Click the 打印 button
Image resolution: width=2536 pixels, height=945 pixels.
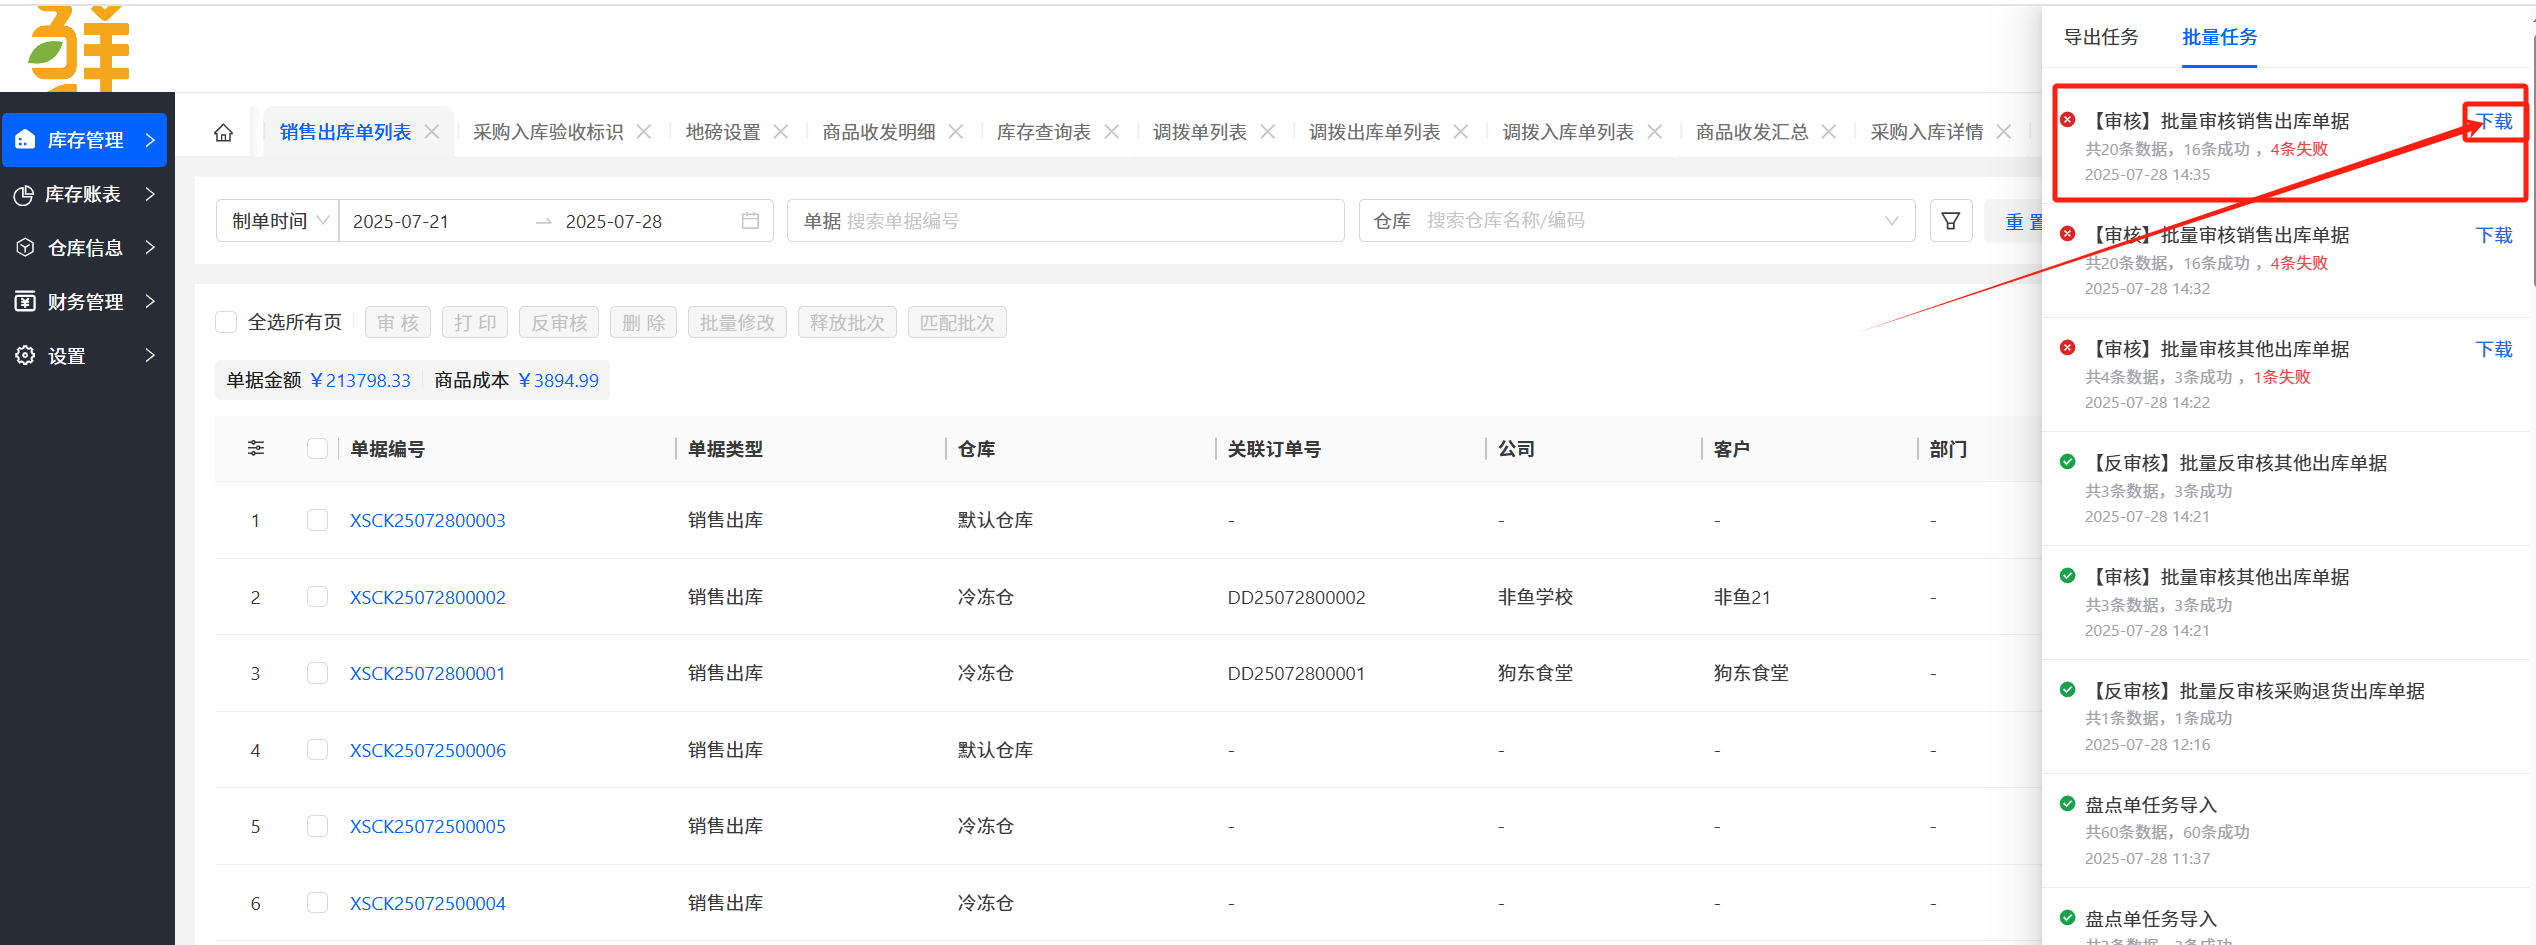point(475,323)
